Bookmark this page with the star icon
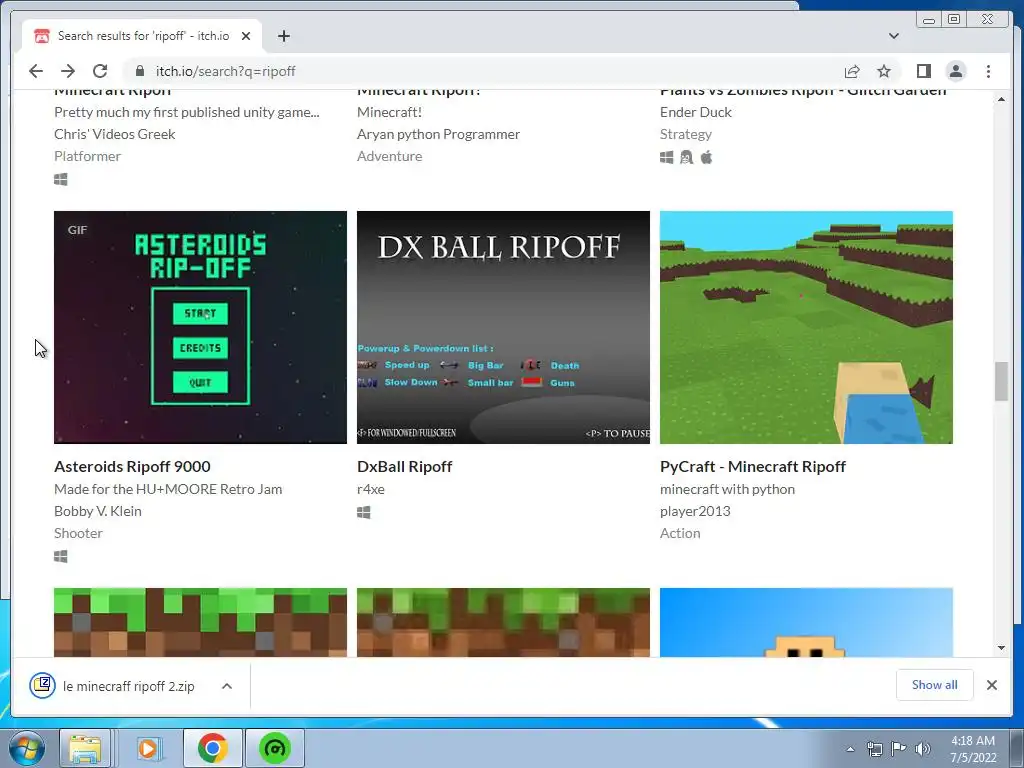 (x=884, y=71)
